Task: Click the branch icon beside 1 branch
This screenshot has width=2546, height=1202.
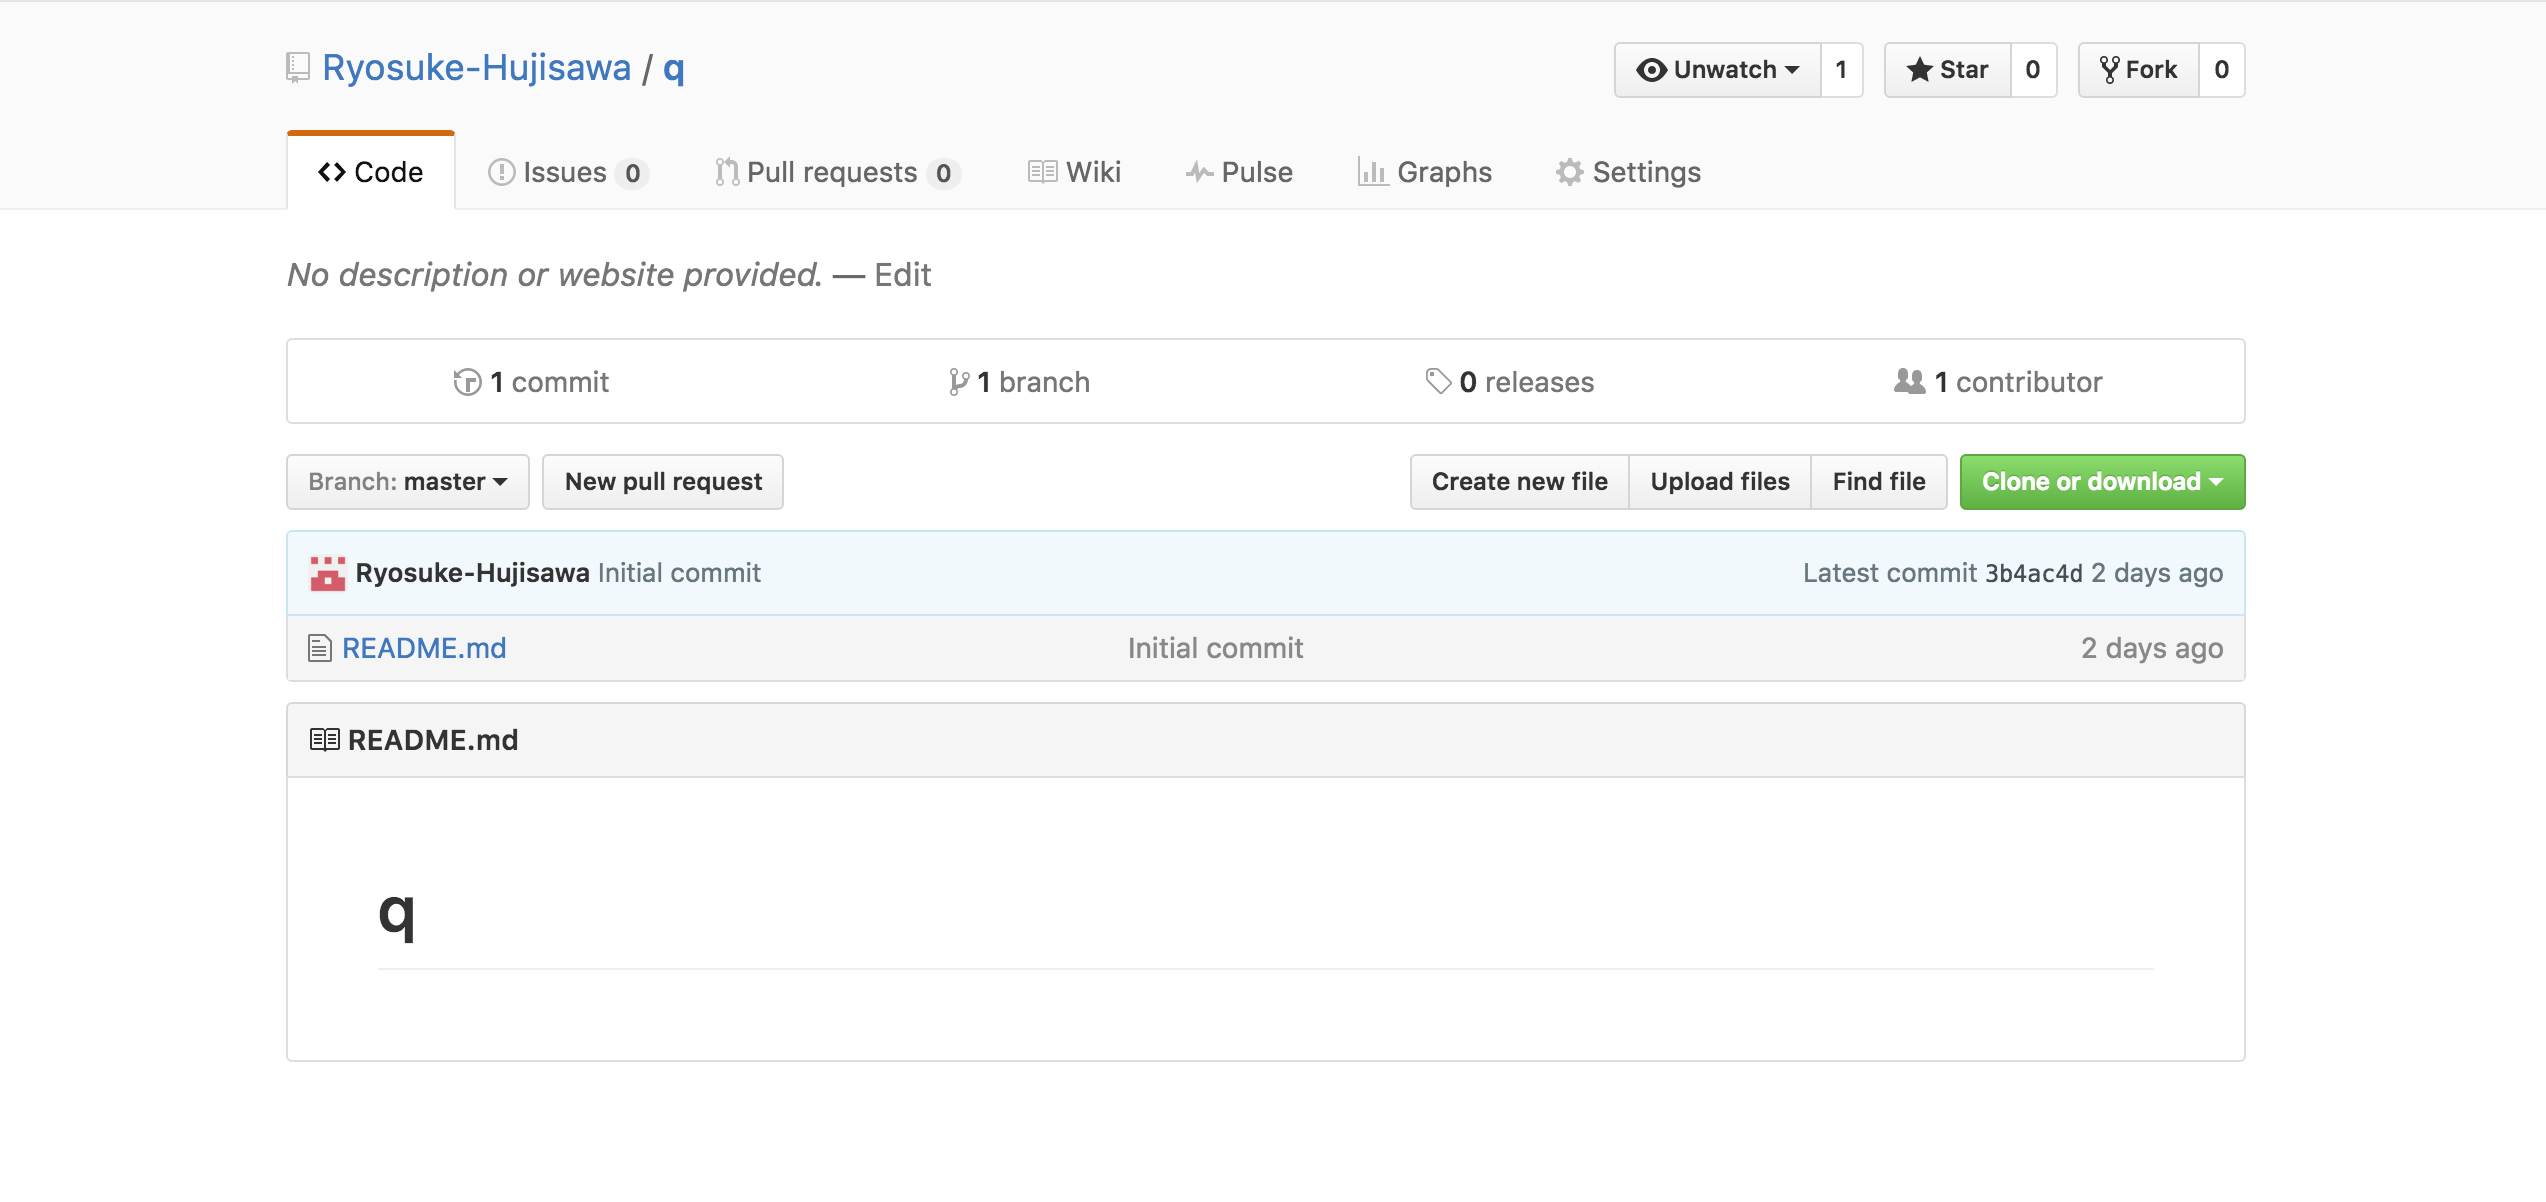Action: pyautogui.click(x=958, y=382)
